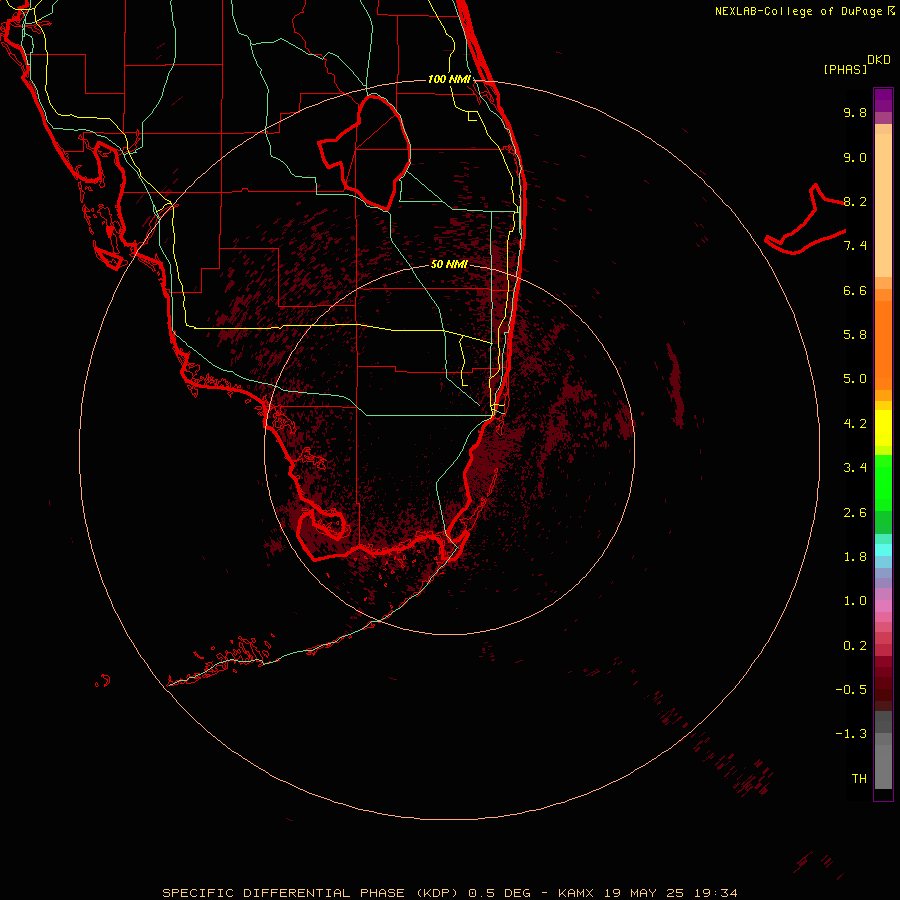900x900 pixels.
Task: Click the 9.0 value on the scale
Action: pos(855,157)
